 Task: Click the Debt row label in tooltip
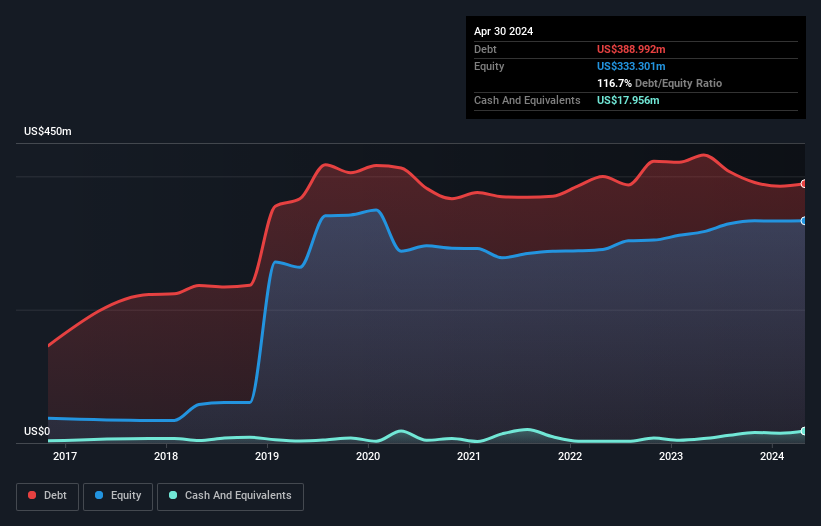[x=485, y=49]
